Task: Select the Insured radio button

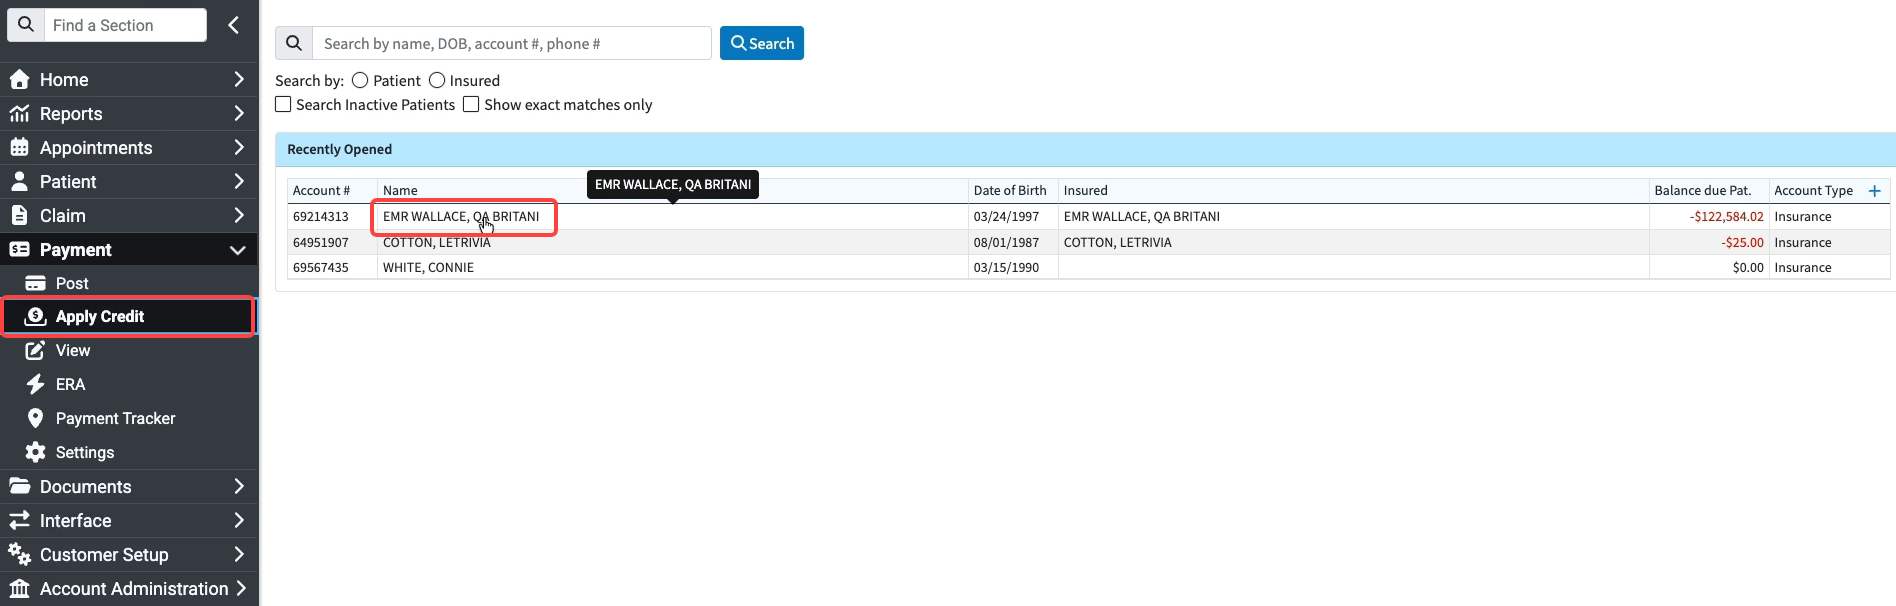Action: point(437,81)
